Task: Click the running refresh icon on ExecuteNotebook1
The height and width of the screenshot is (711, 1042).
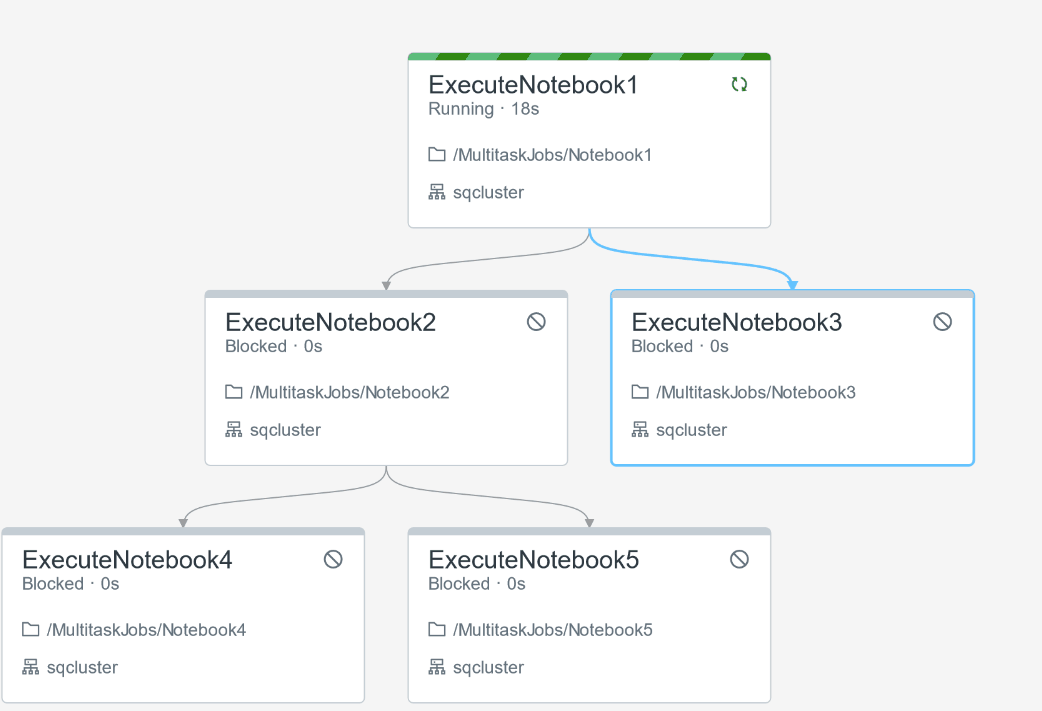Action: point(739,84)
